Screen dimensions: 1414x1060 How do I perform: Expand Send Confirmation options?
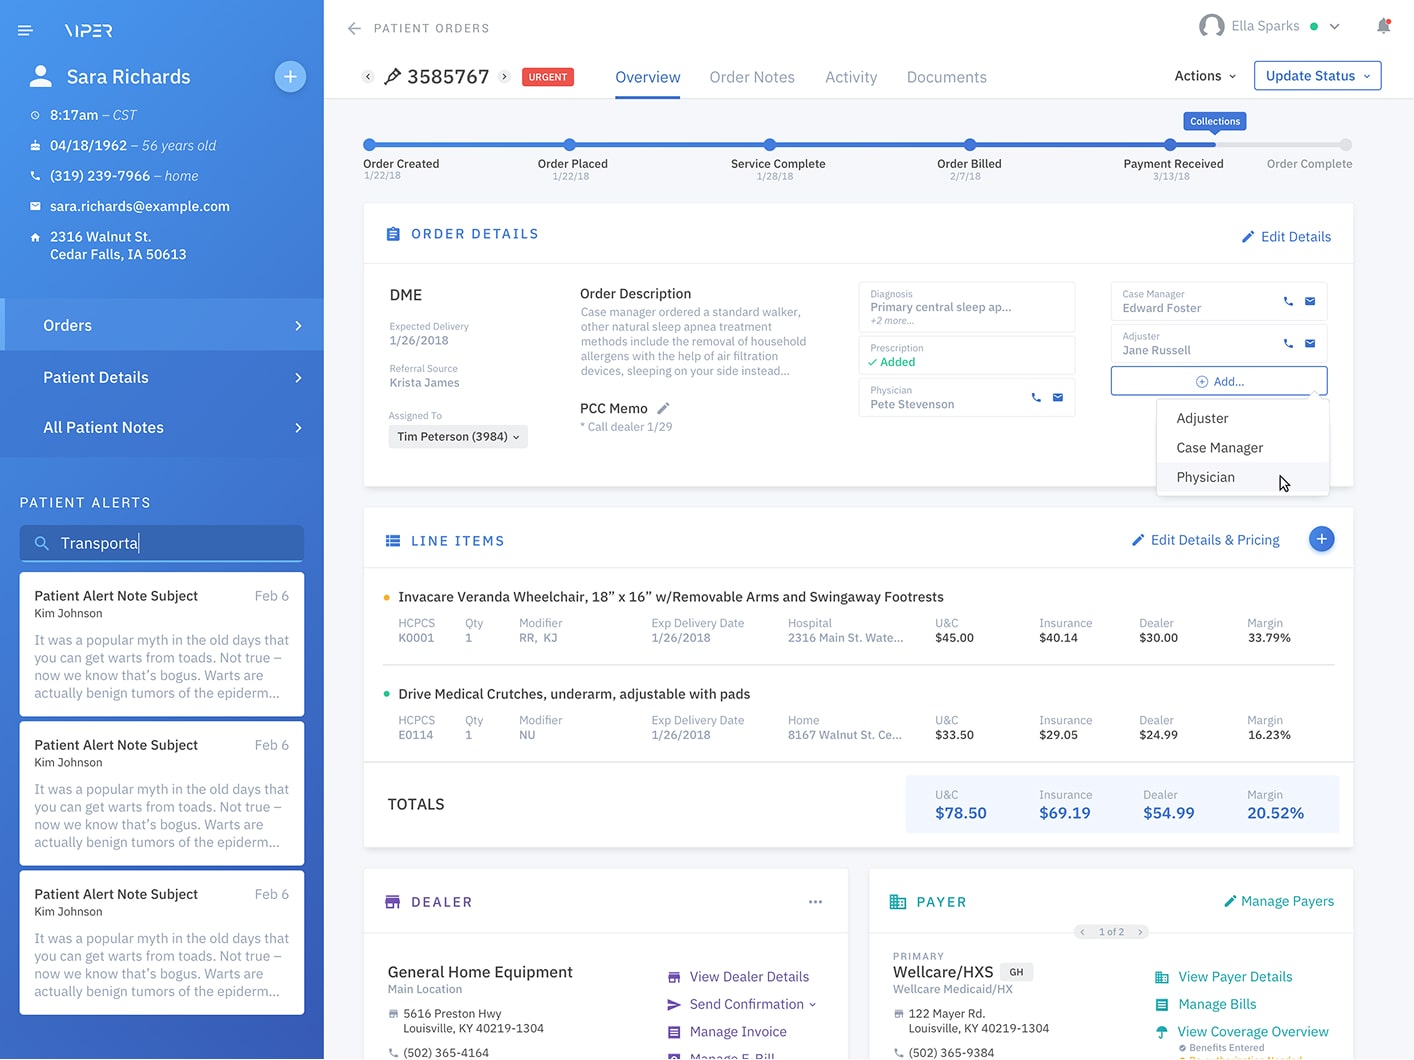pyautogui.click(x=812, y=1005)
